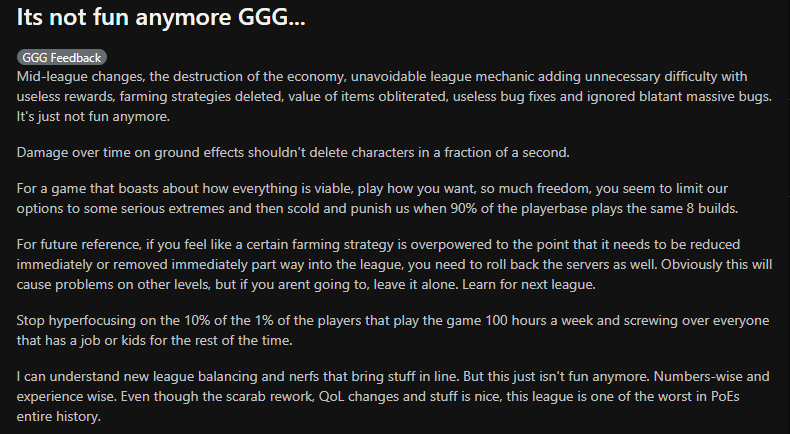This screenshot has height=434, width=790.
Task: Click the line beginning "Mid-league changes, the destruction"
Action: pyautogui.click(x=382, y=77)
